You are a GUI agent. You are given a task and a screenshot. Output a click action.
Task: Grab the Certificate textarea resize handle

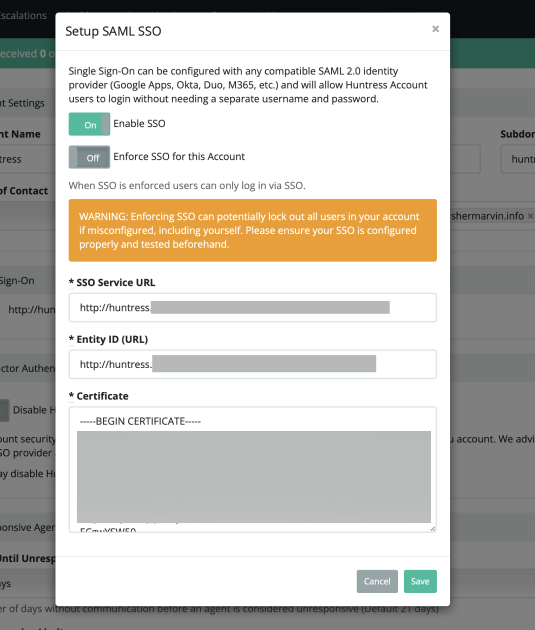click(433, 529)
